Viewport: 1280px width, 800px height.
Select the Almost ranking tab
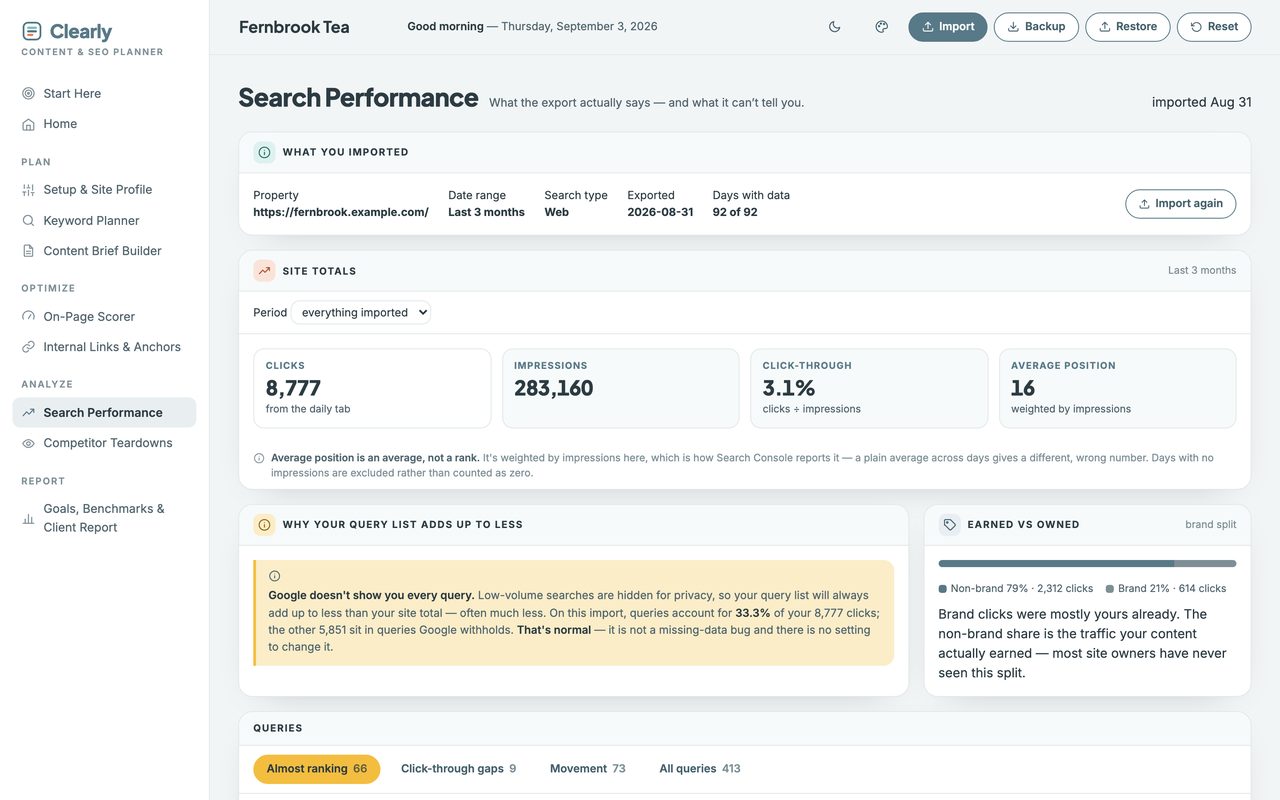point(317,769)
